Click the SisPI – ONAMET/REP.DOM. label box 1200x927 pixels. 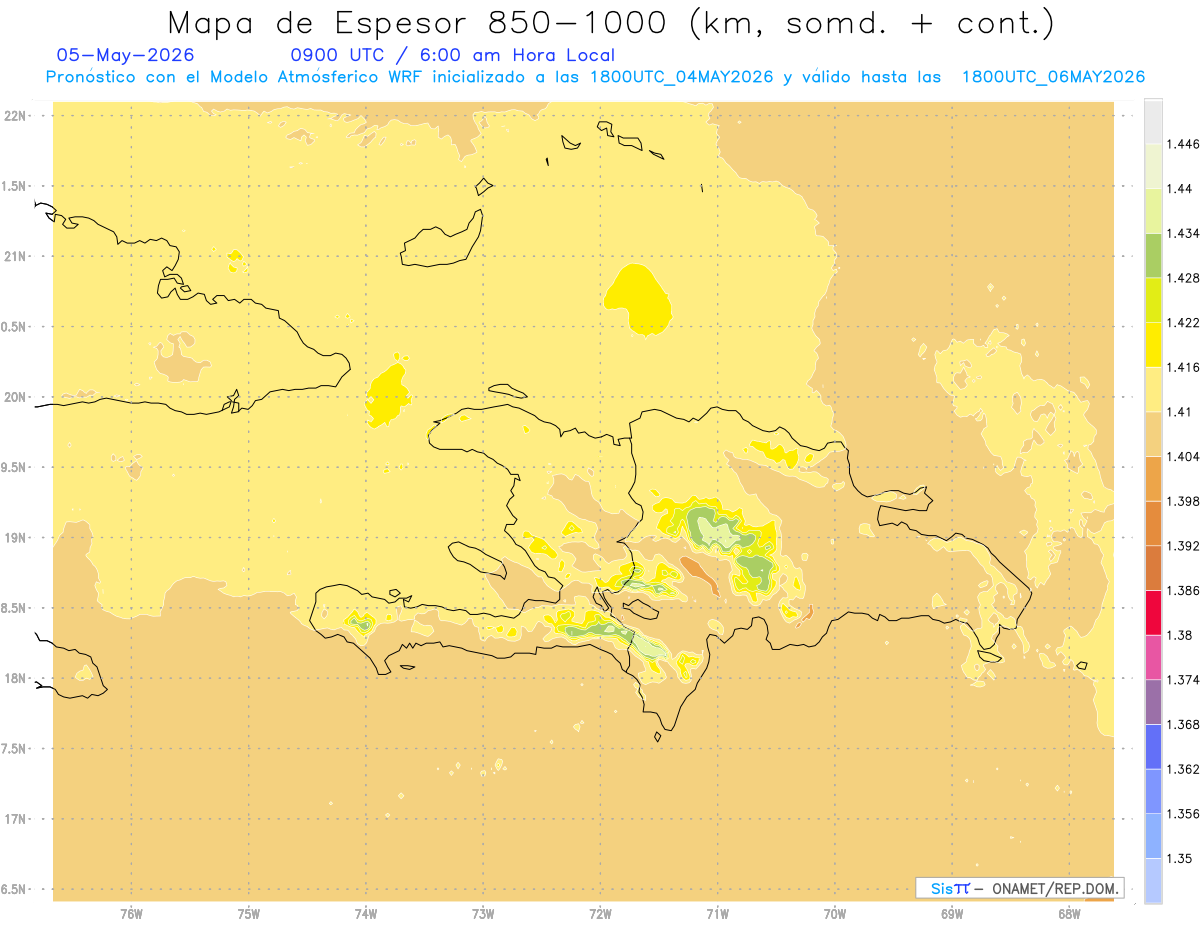[x=1020, y=888]
